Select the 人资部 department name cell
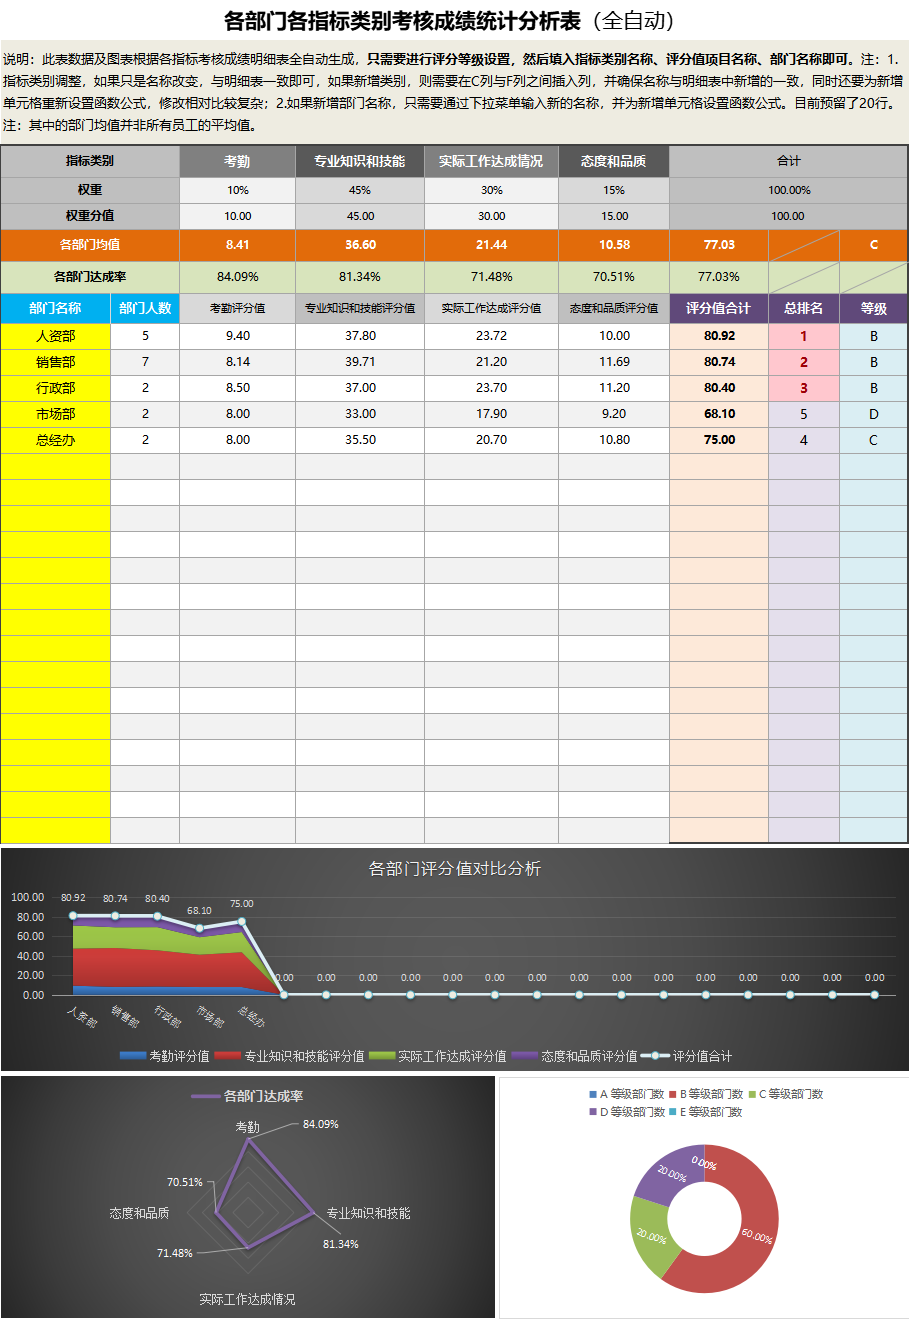 (x=55, y=336)
